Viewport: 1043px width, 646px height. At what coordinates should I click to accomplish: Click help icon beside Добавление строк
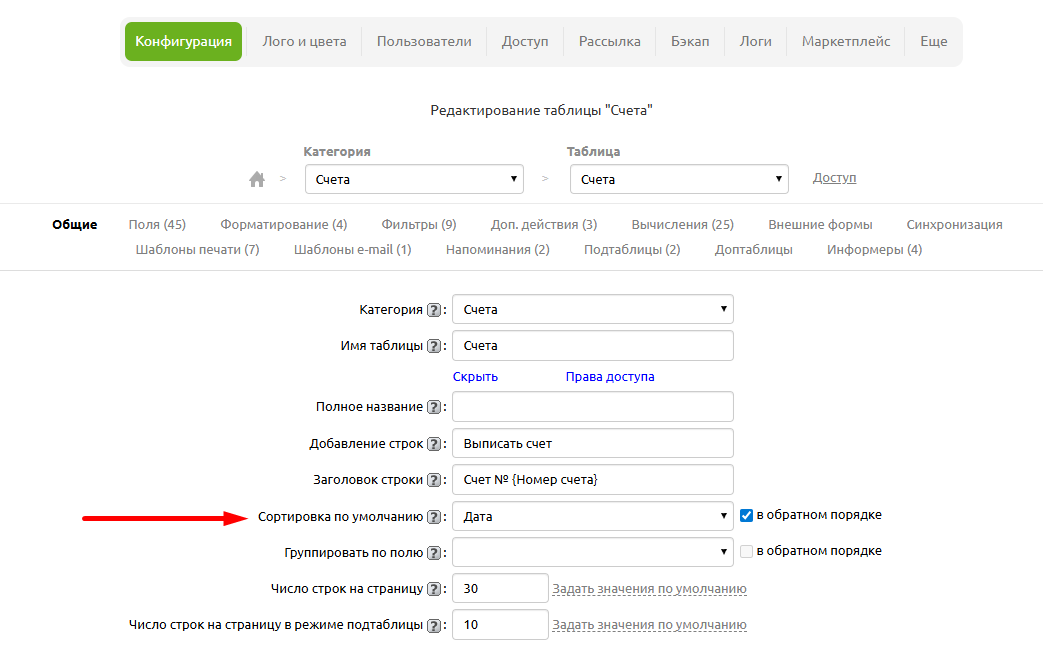pyautogui.click(x=434, y=444)
